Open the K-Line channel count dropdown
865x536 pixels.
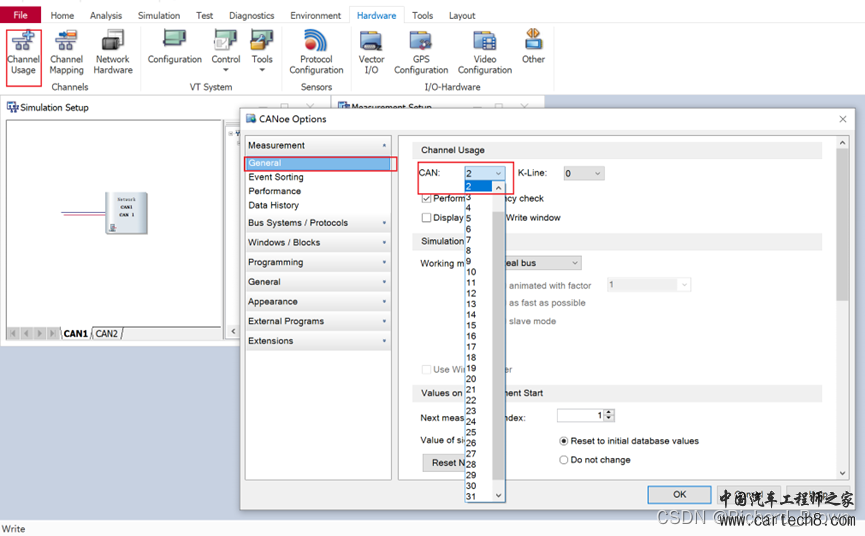click(x=584, y=174)
